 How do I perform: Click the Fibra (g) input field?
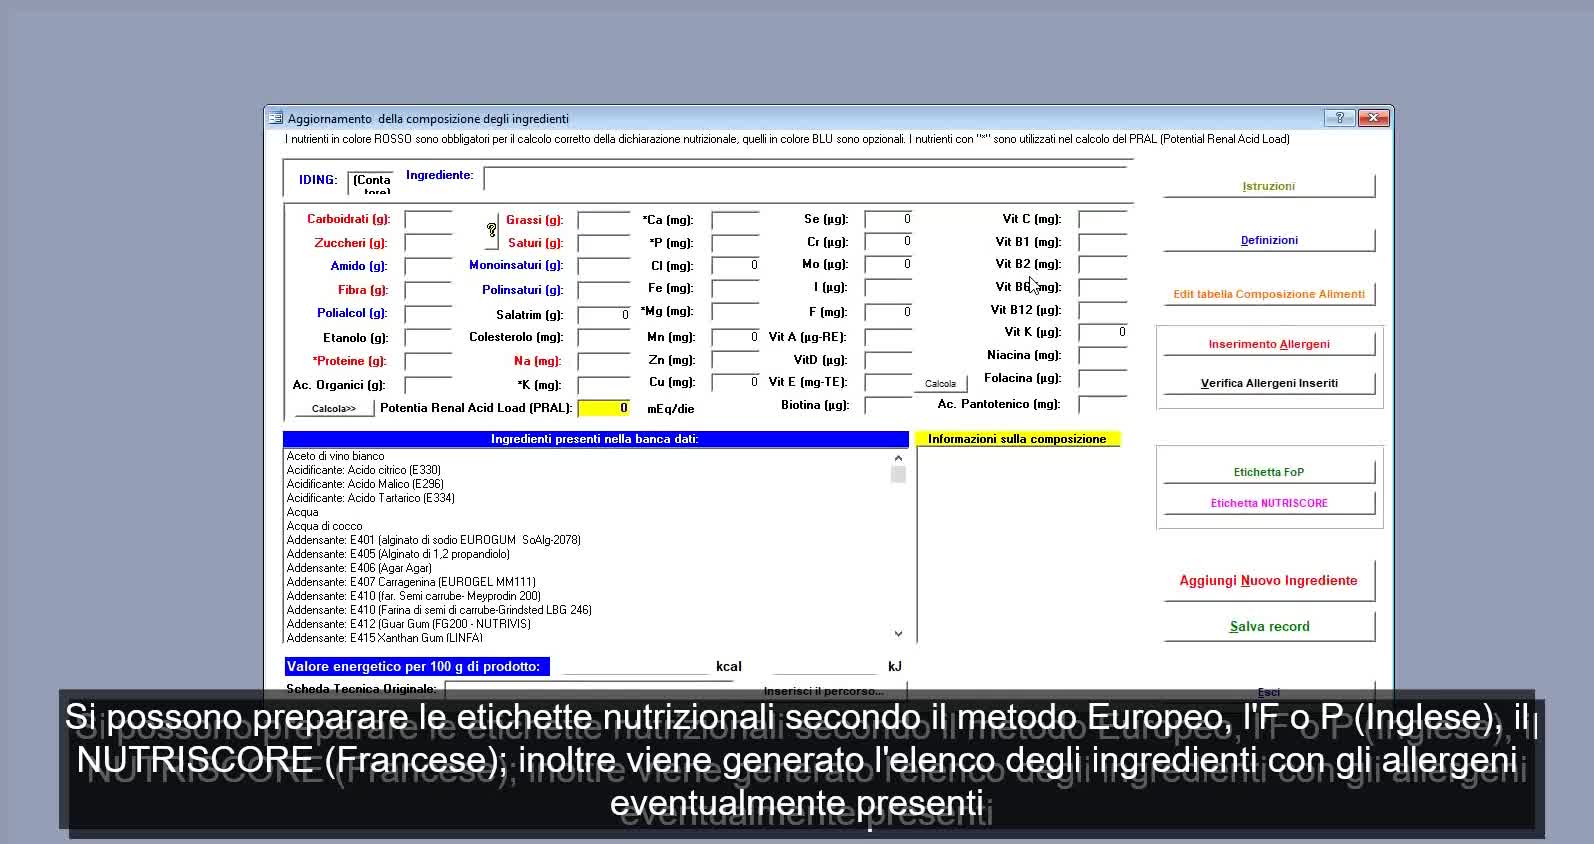[428, 291]
